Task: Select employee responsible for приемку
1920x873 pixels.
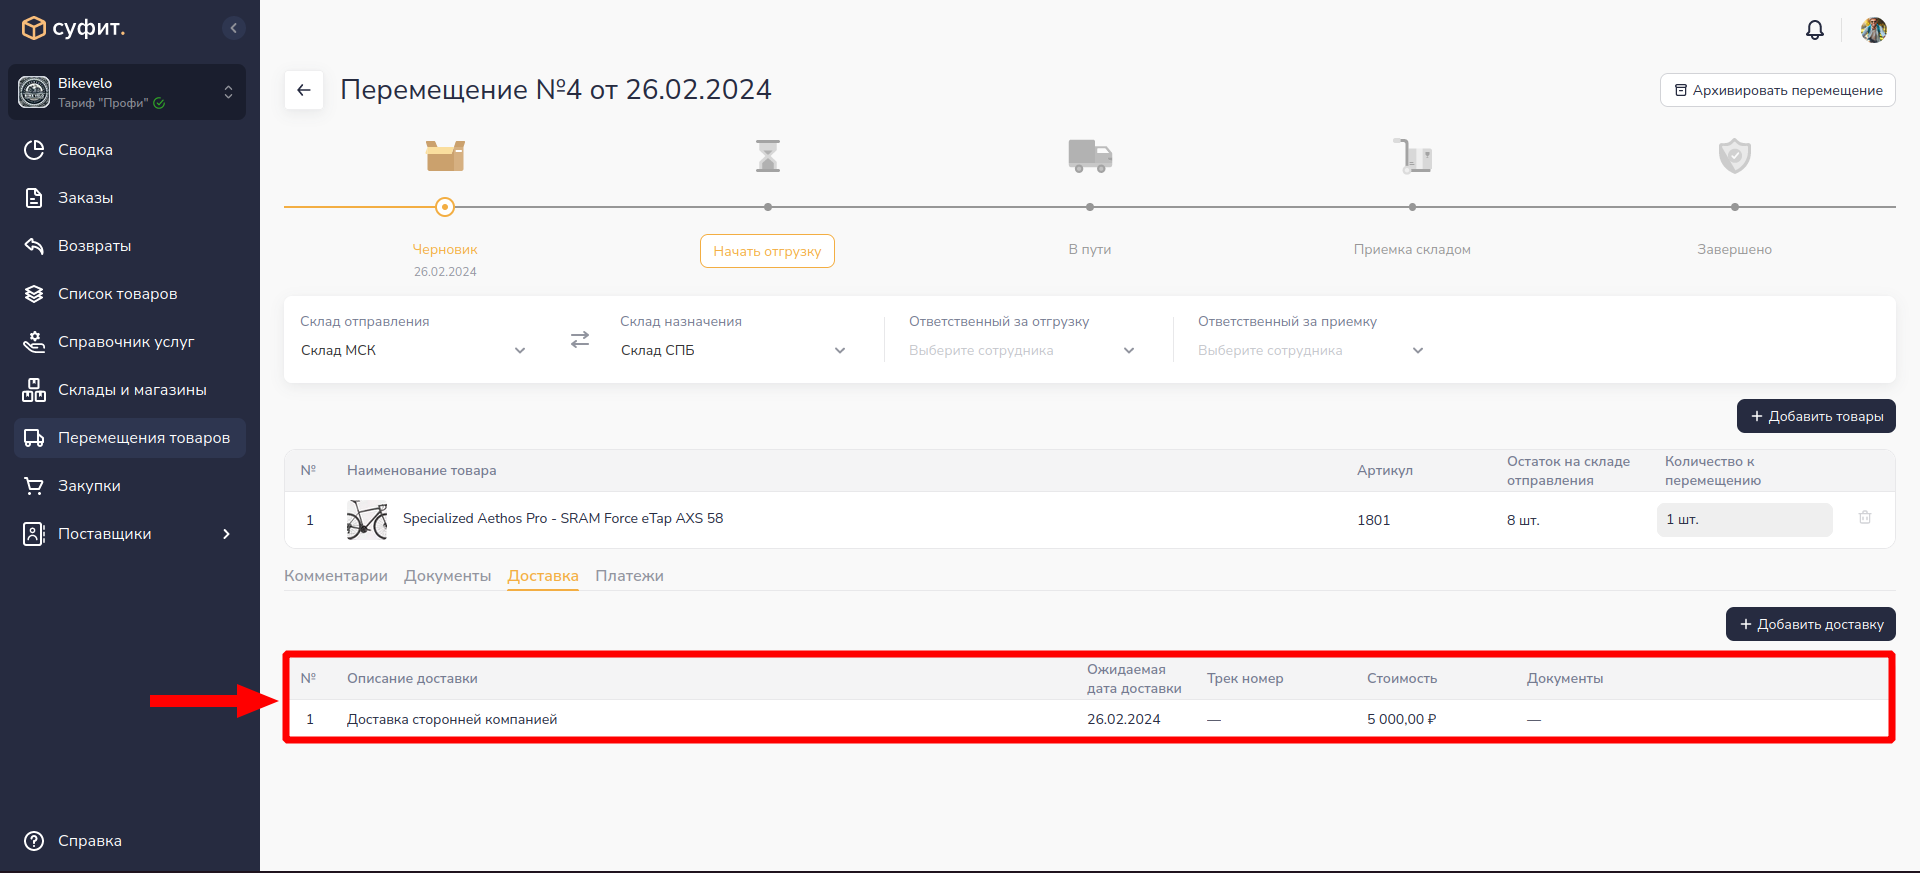Action: (1311, 350)
